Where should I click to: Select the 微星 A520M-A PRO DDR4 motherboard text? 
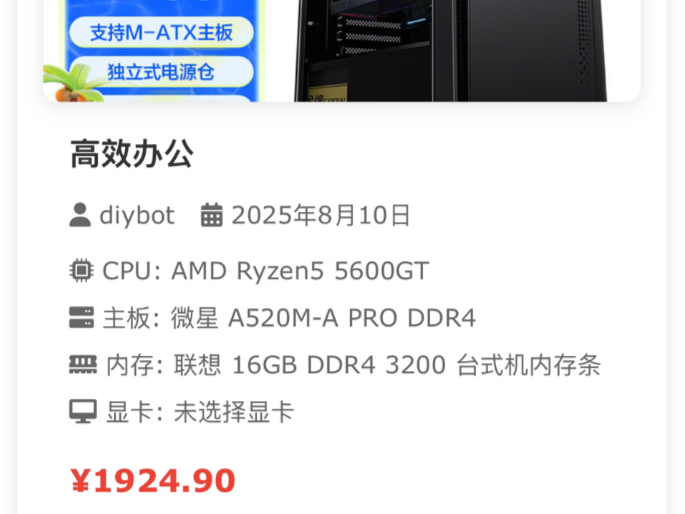[323, 318]
